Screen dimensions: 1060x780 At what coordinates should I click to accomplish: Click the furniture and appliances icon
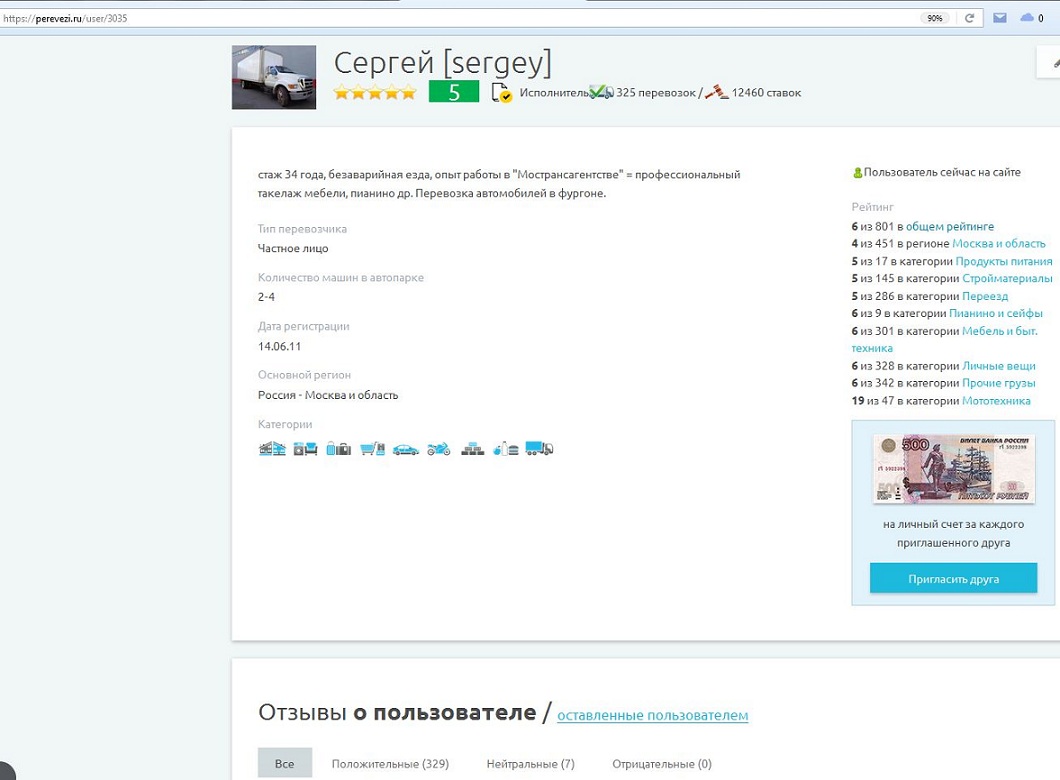tap(305, 449)
